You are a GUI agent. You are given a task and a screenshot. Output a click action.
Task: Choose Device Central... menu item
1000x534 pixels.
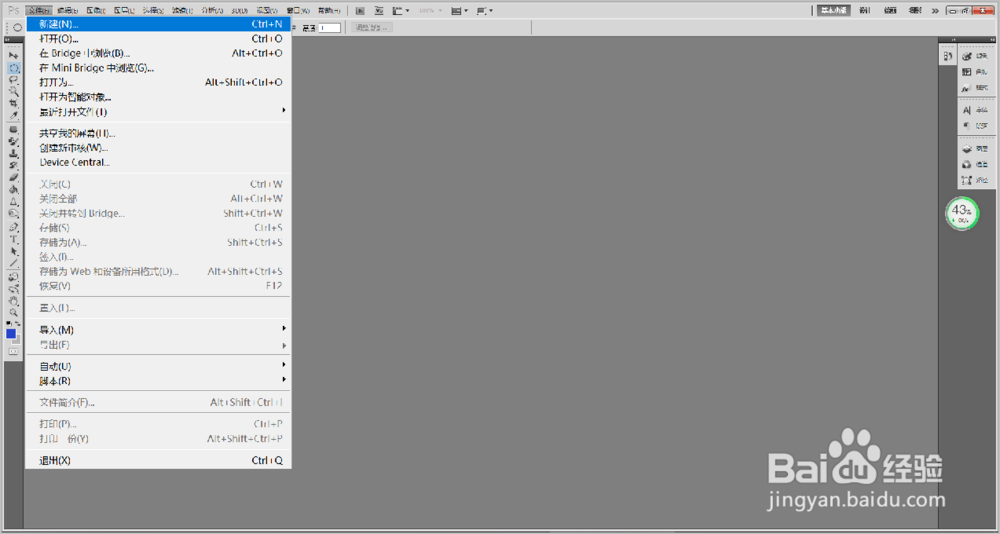click(158, 162)
